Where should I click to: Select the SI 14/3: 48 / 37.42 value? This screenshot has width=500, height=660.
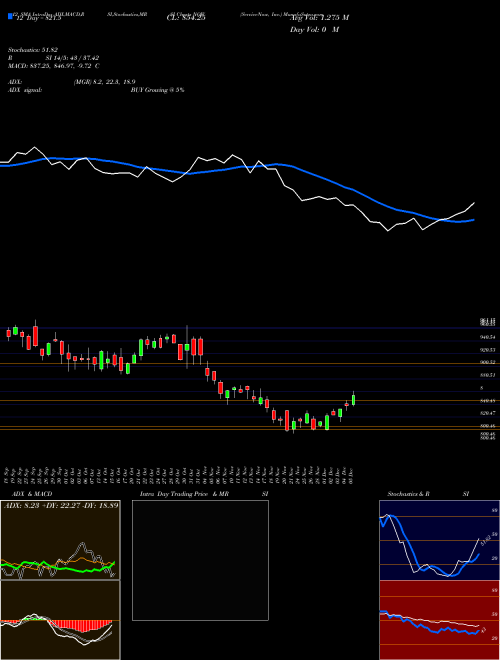pyautogui.click(x=72, y=58)
